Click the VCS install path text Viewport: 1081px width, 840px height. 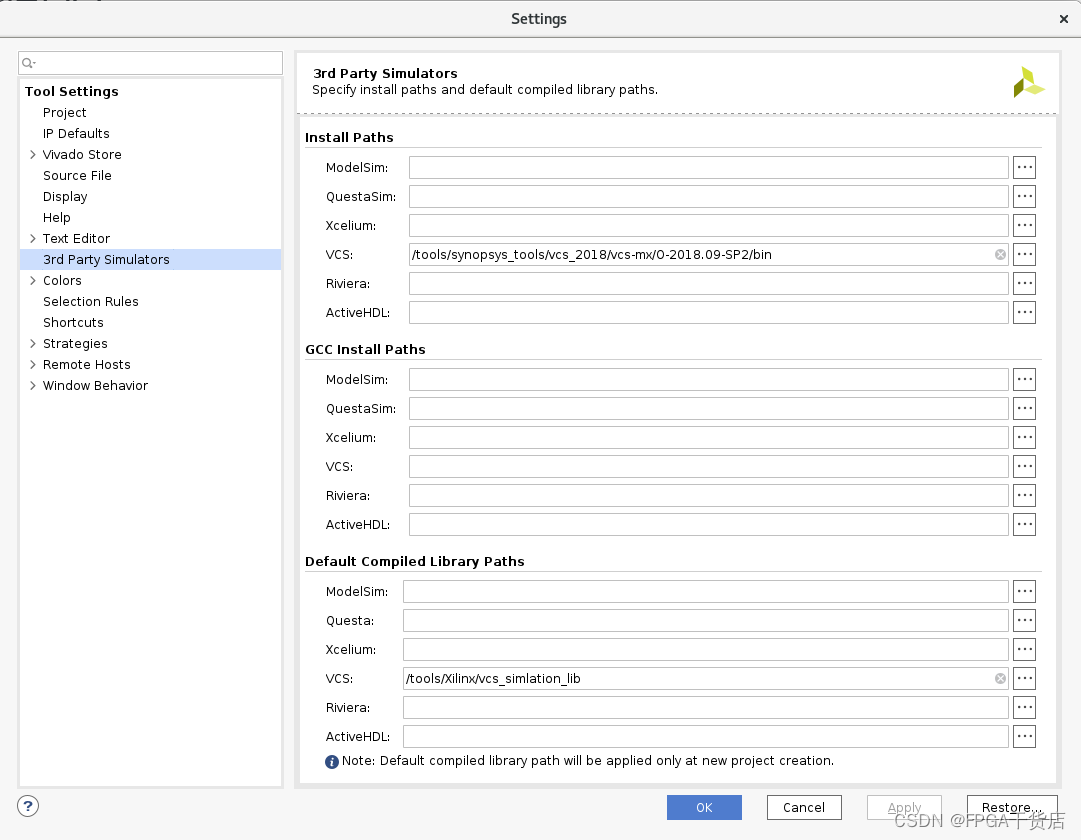(592, 254)
